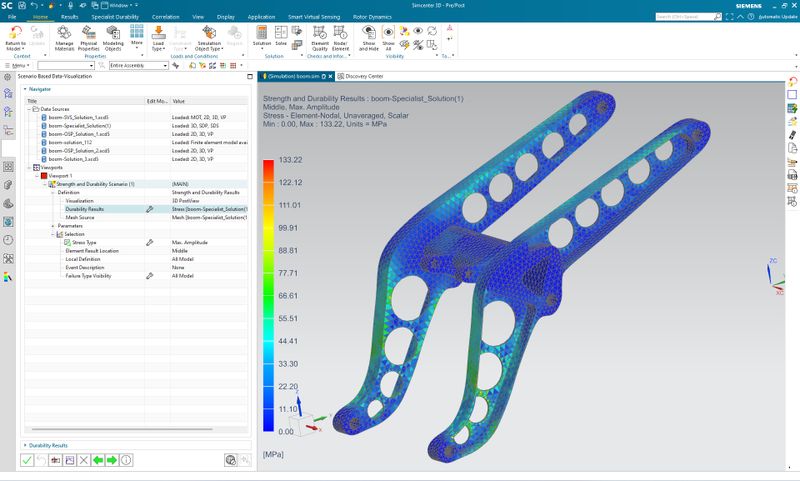Click the XYZ orientation triad in viewport
The image size is (800, 481).
click(308, 416)
